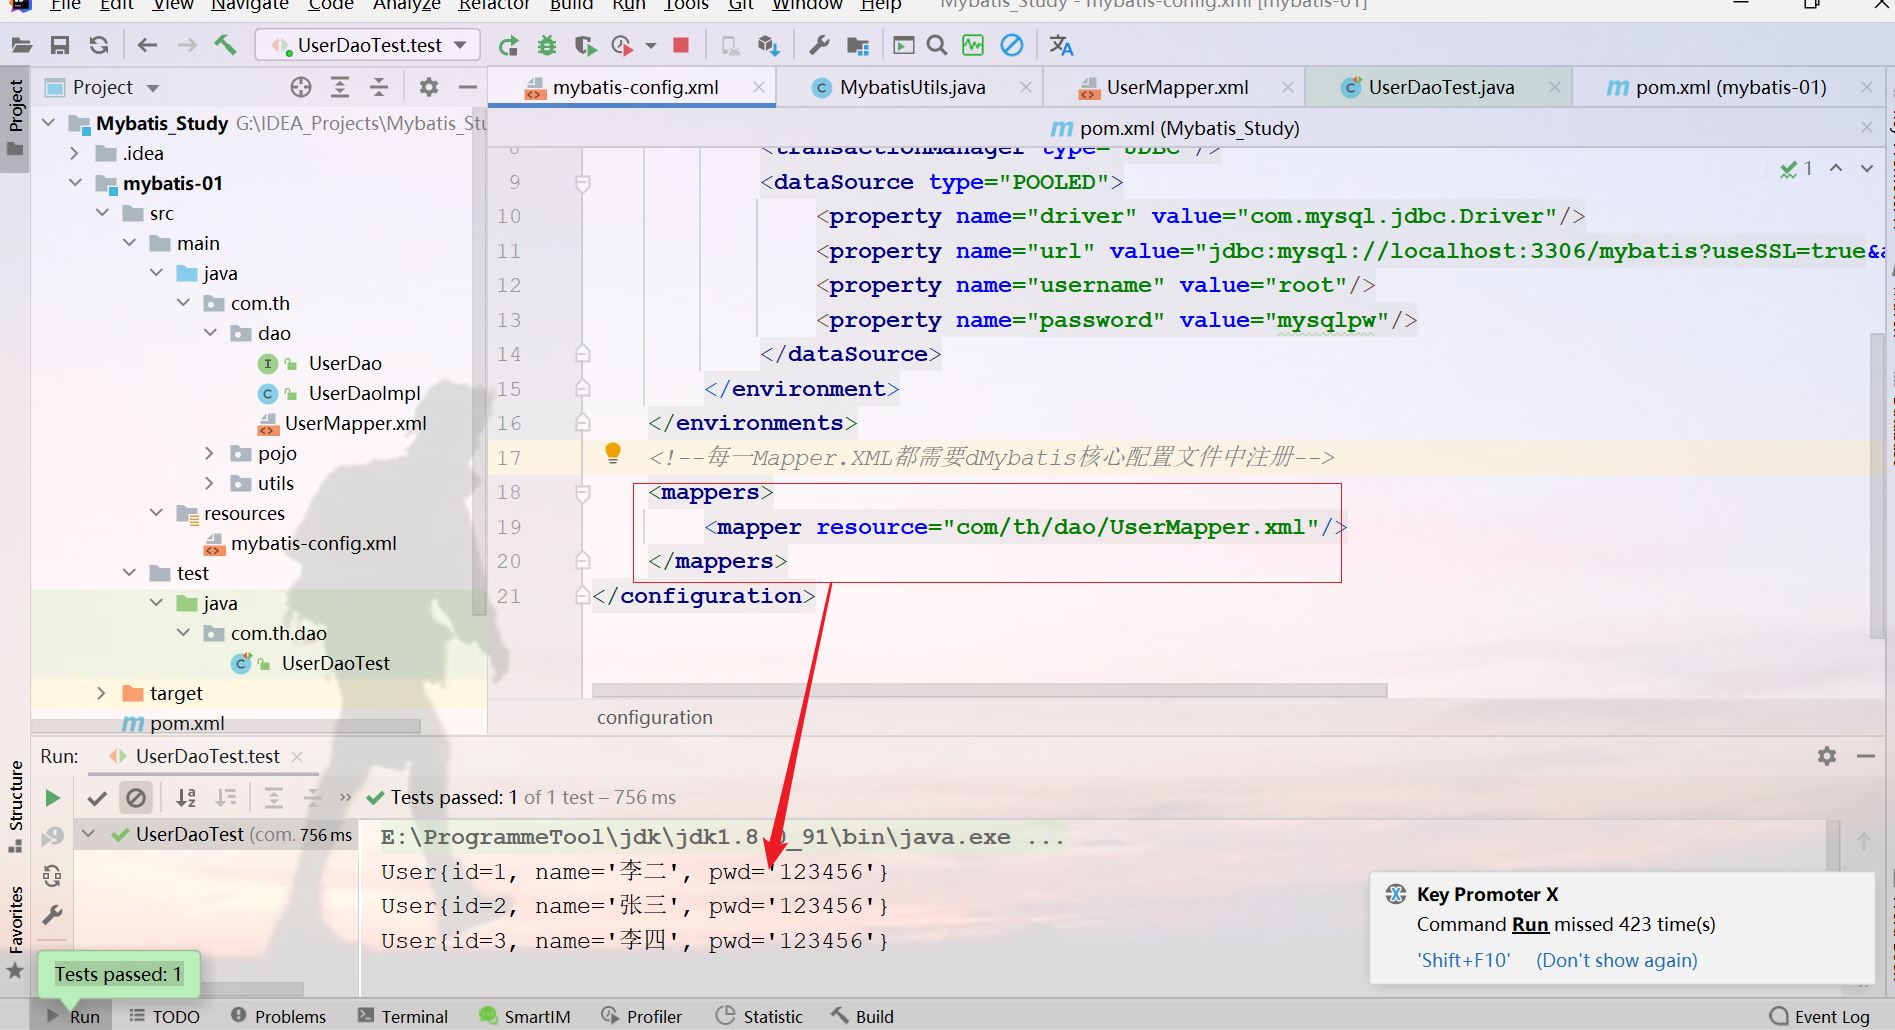The height and width of the screenshot is (1030, 1895).
Task: Click the editor horizontal scrollbar
Action: (x=988, y=690)
